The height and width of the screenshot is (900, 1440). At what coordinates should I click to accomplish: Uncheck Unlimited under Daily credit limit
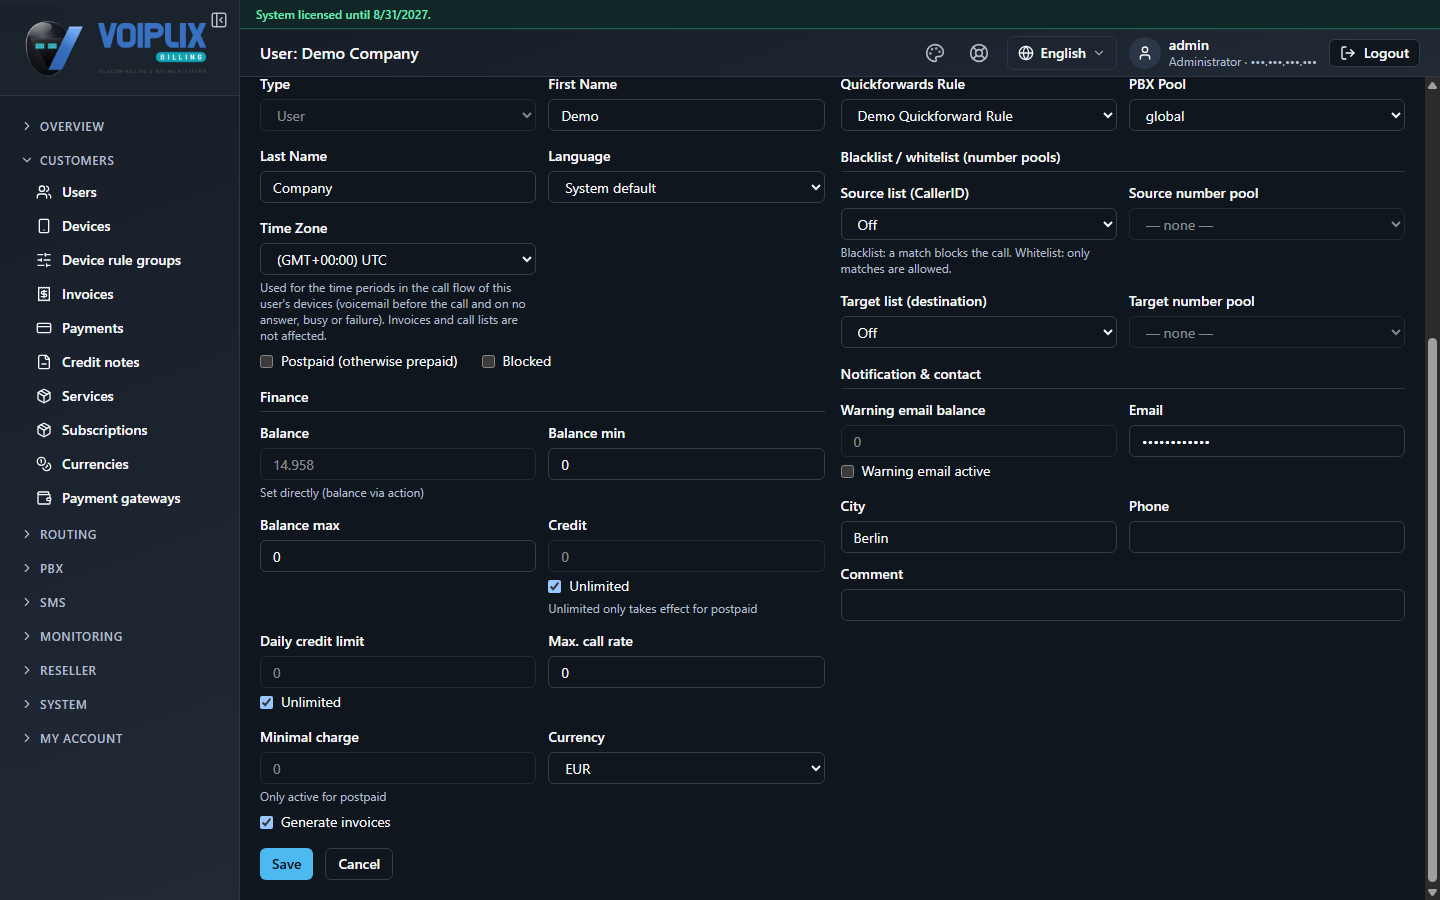(267, 703)
